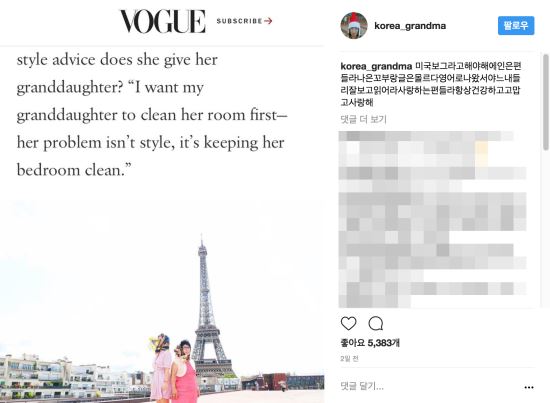Click the comment speech bubble icon
Viewport: 550px width, 403px height.
click(x=376, y=323)
